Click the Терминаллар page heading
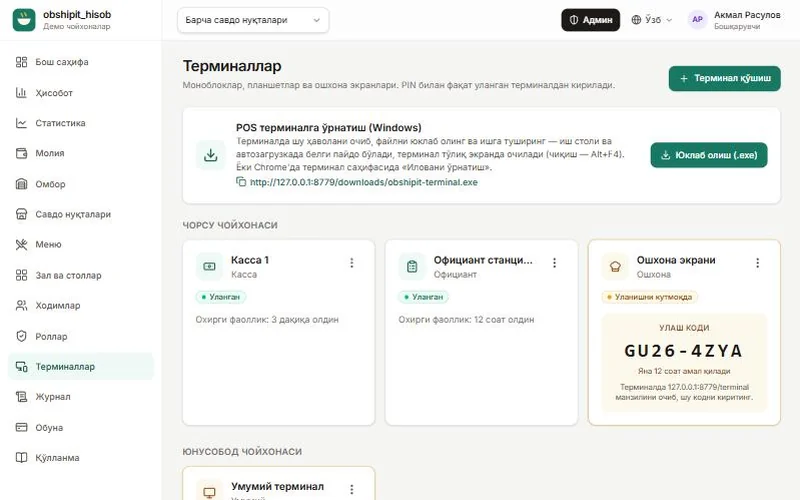The width and height of the screenshot is (800, 500). click(x=232, y=66)
